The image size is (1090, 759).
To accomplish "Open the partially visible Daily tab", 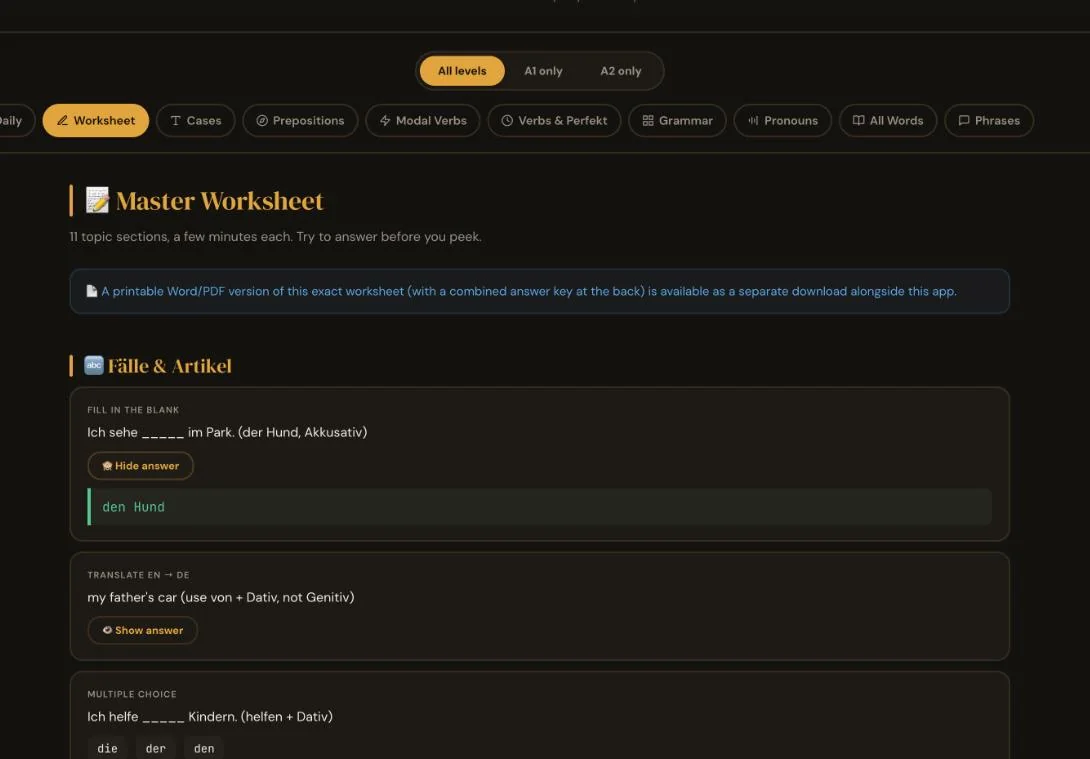I will 14,121.
